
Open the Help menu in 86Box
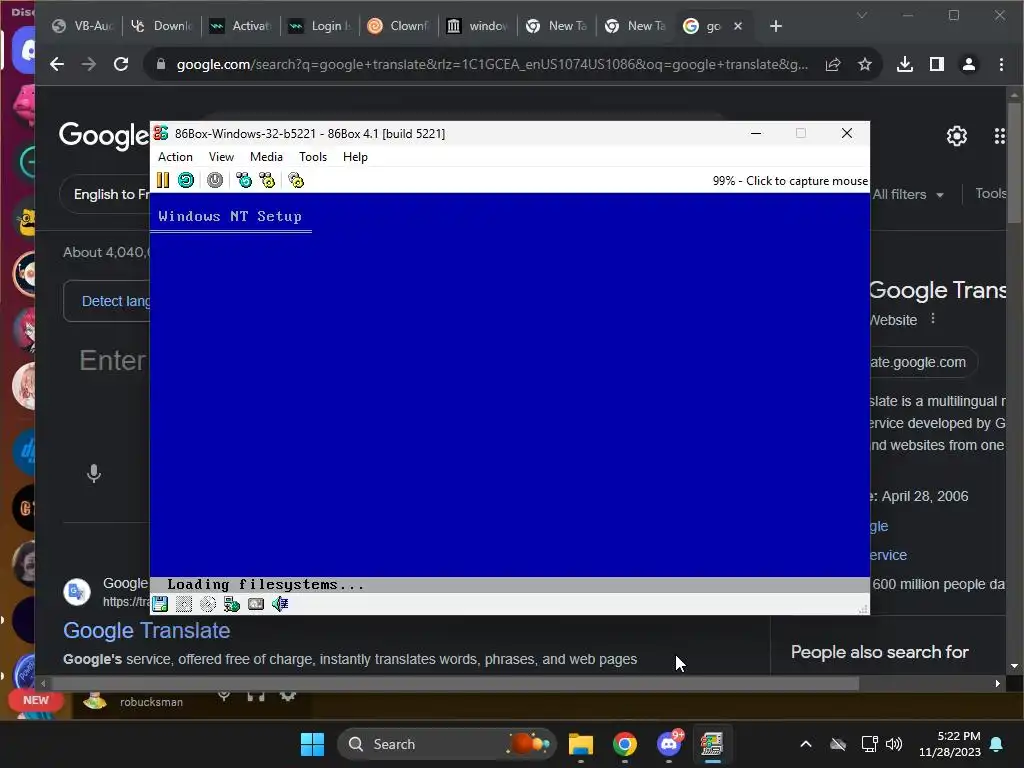[355, 157]
